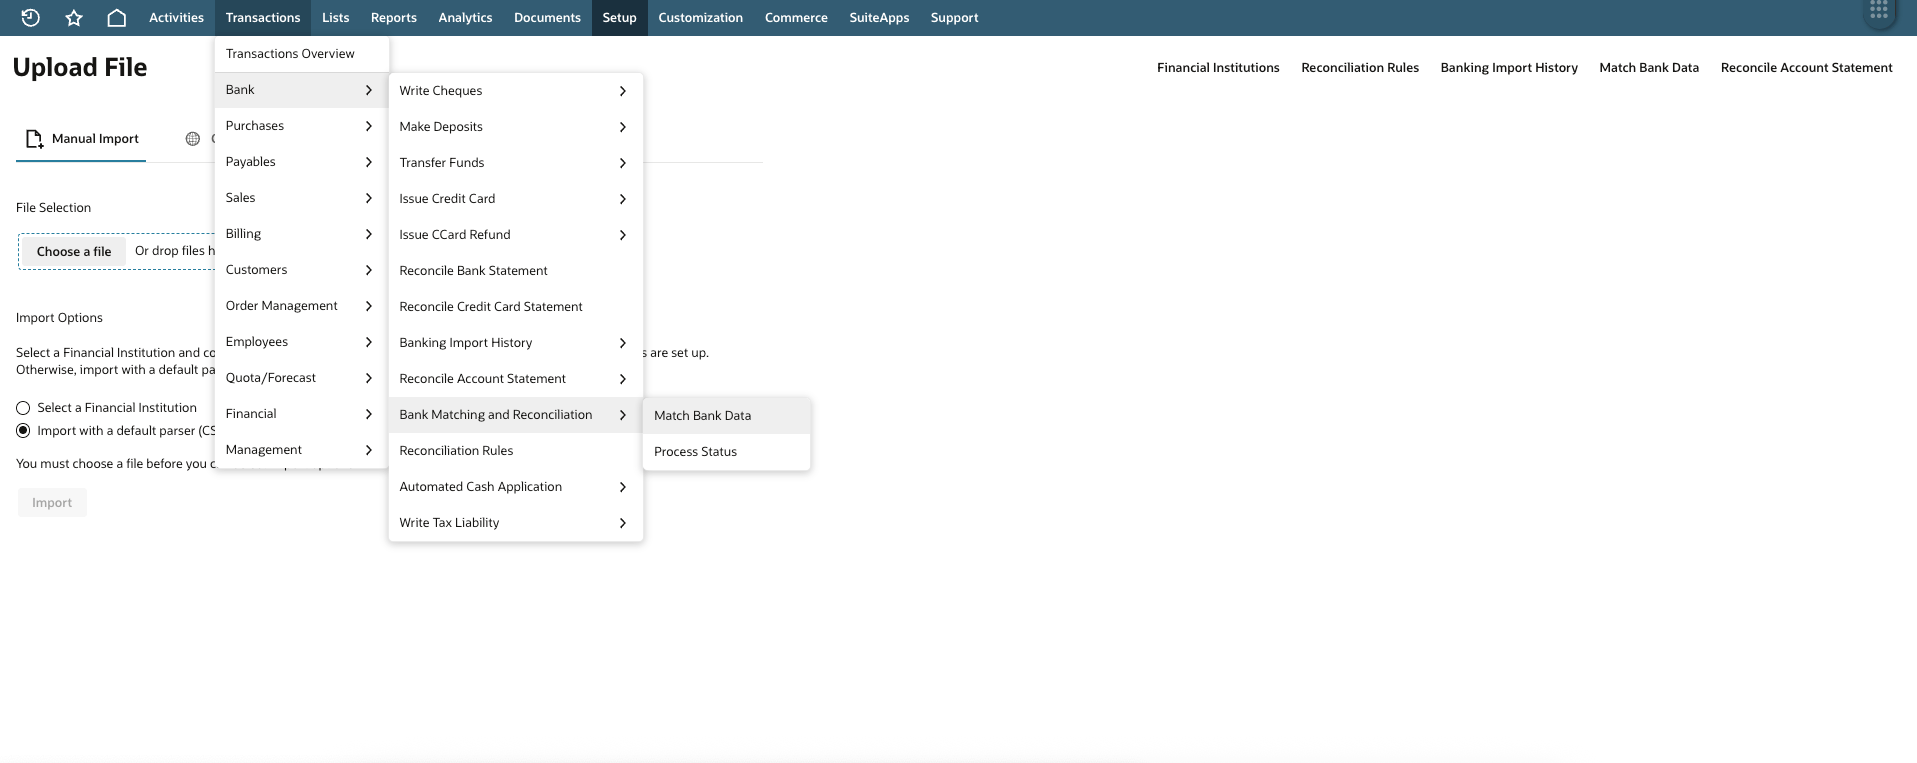This screenshot has width=1917, height=763.
Task: Open the Support navigation menu
Action: tap(954, 18)
